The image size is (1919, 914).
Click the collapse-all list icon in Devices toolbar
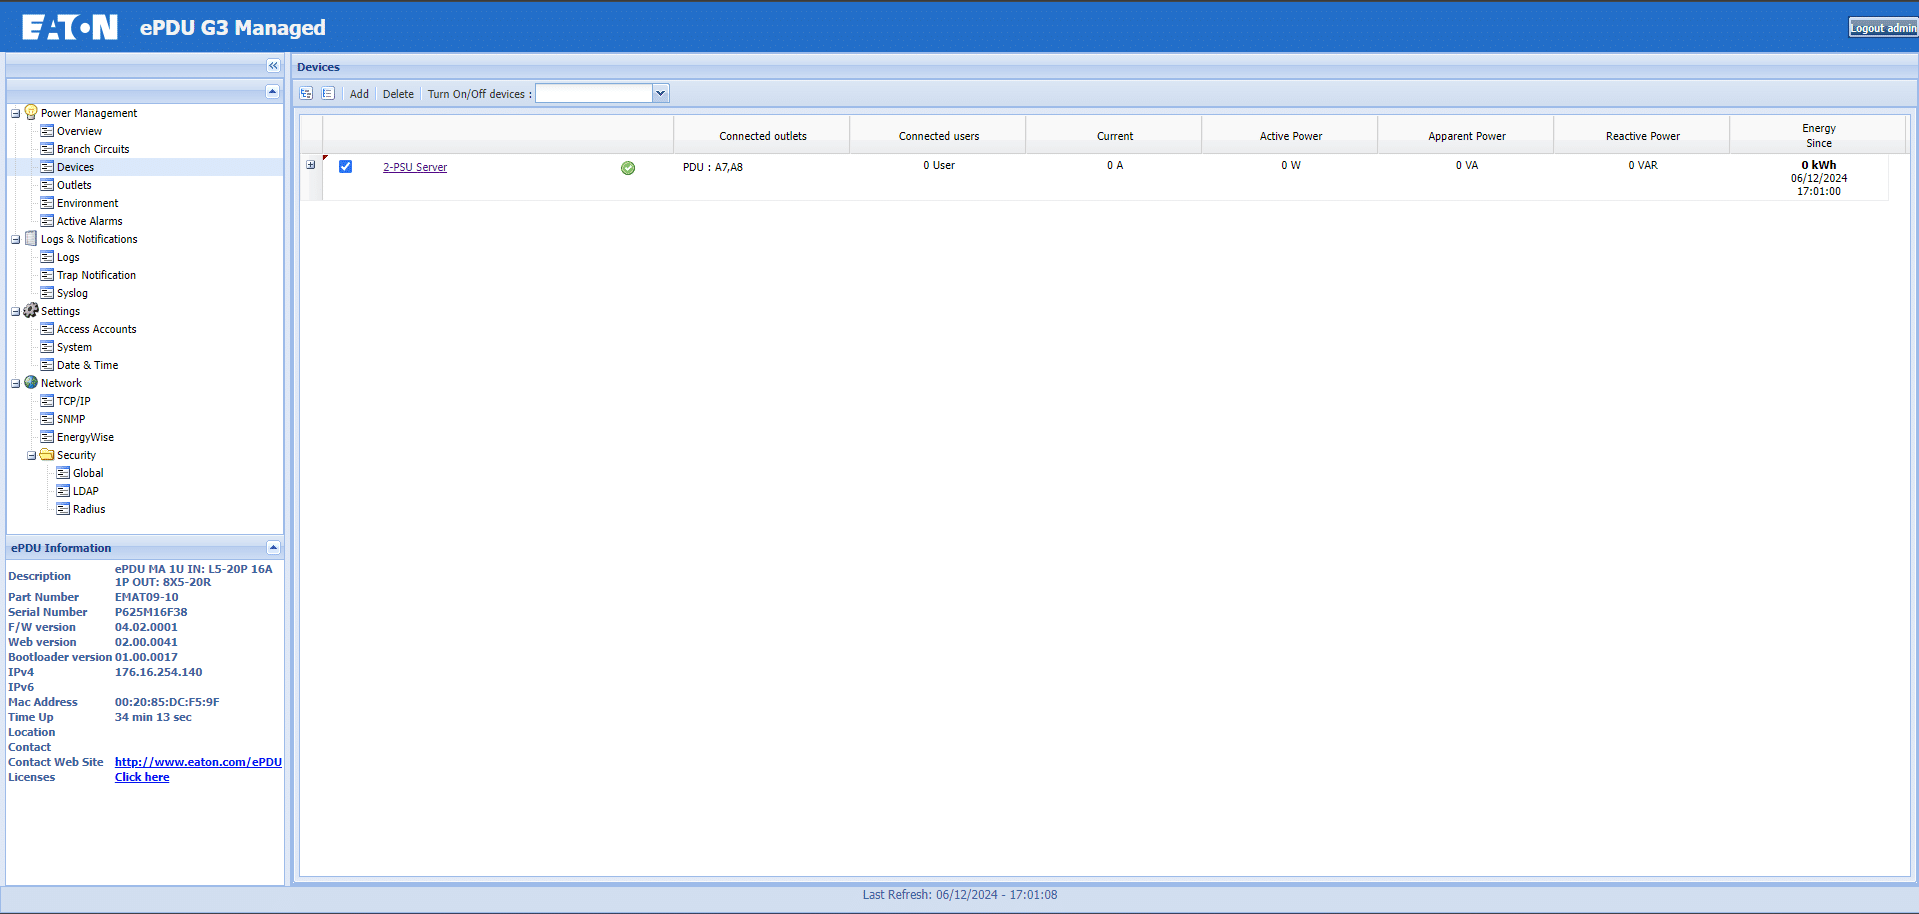[328, 93]
